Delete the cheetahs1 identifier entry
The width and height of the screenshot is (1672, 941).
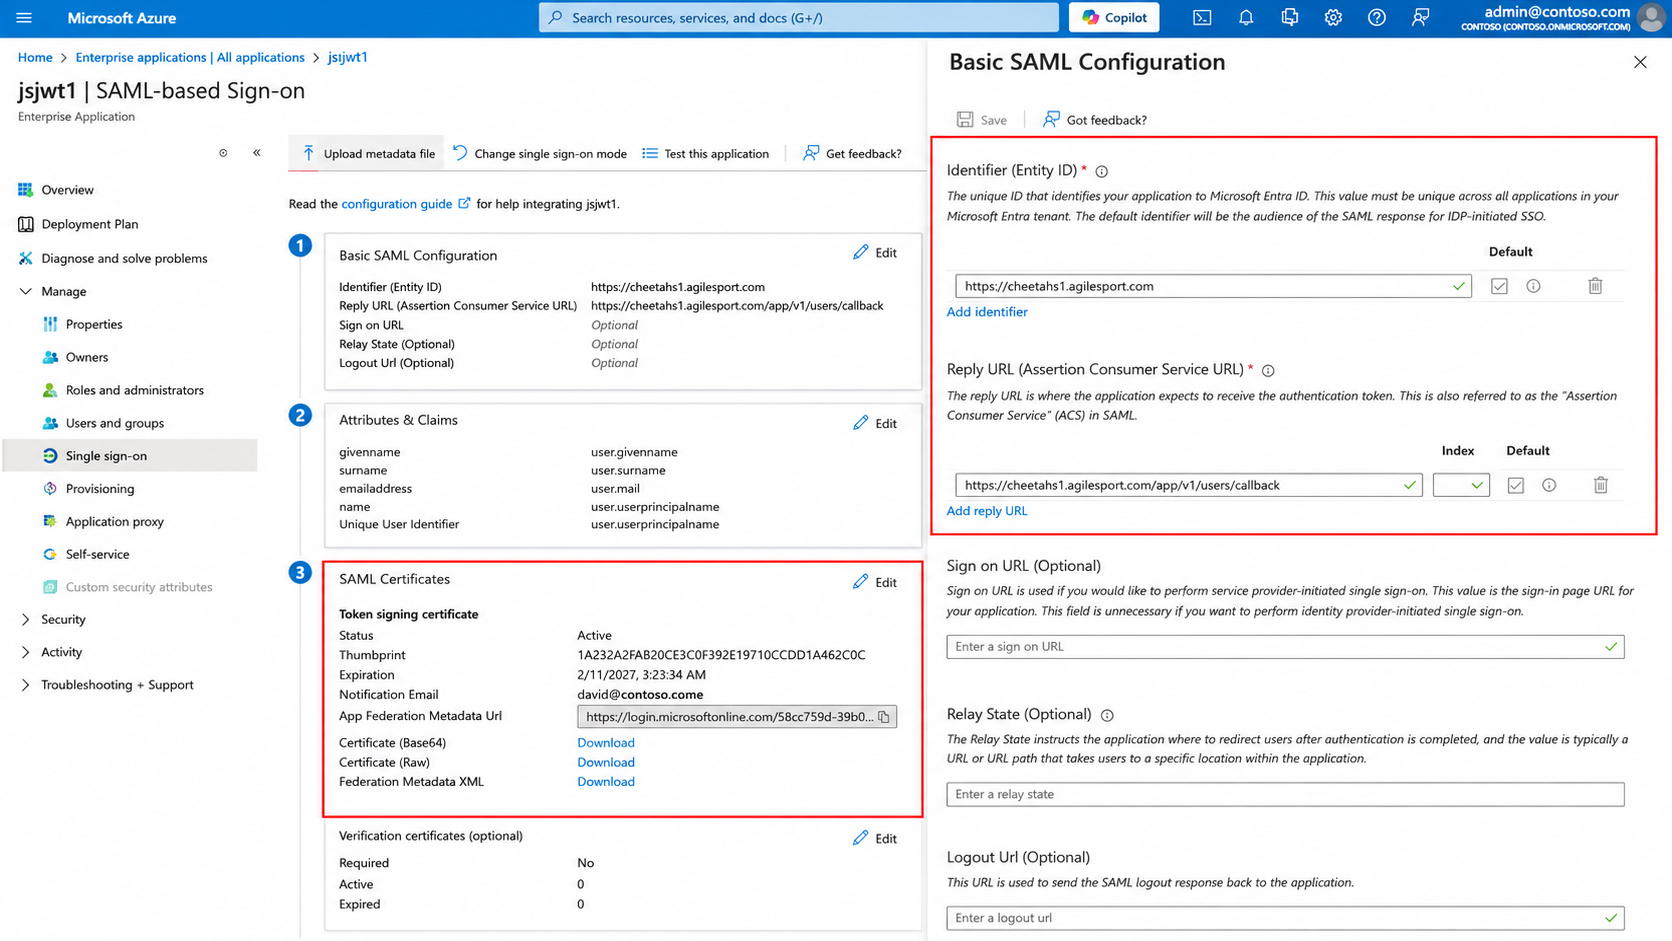click(x=1595, y=286)
